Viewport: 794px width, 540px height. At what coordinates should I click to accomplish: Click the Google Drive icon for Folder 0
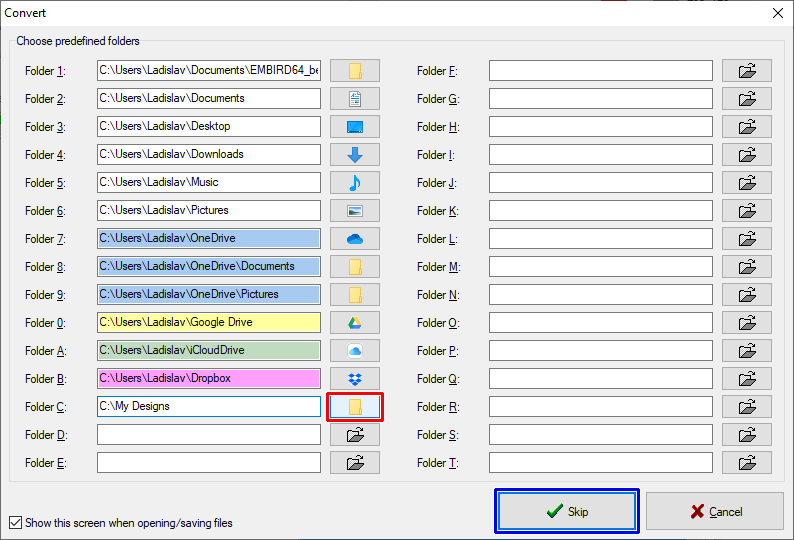click(355, 323)
